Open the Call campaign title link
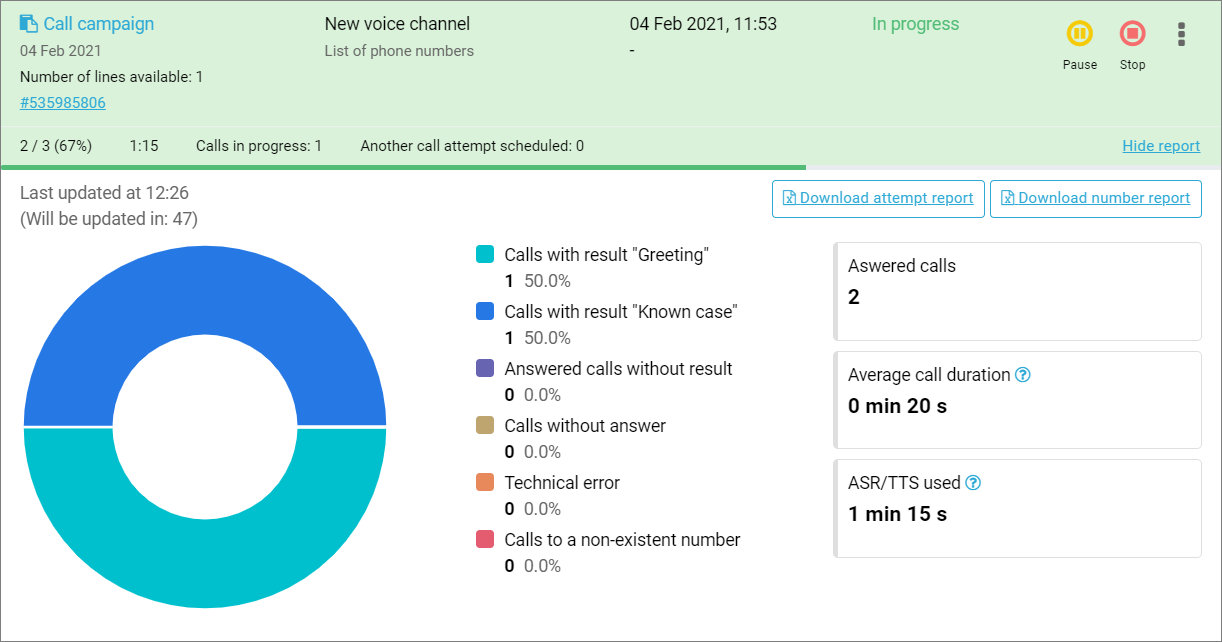This screenshot has width=1222, height=642. pos(98,24)
